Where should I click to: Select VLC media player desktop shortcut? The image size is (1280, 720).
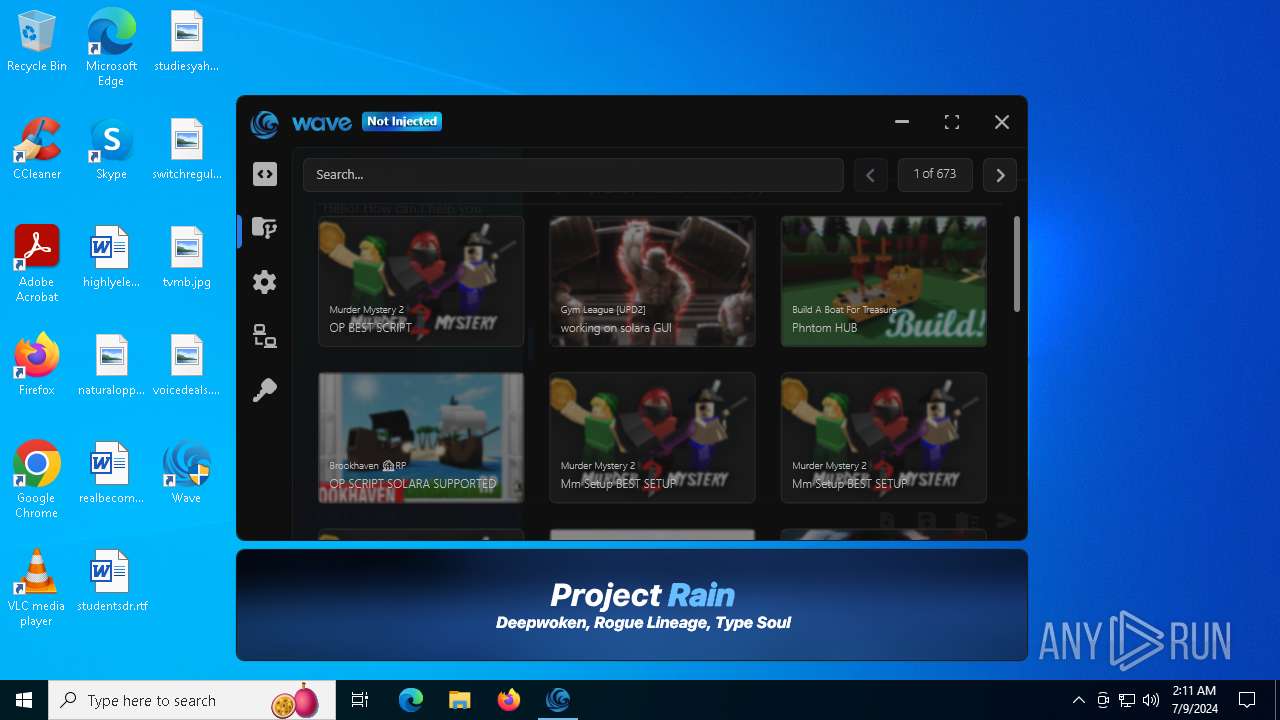[37, 588]
